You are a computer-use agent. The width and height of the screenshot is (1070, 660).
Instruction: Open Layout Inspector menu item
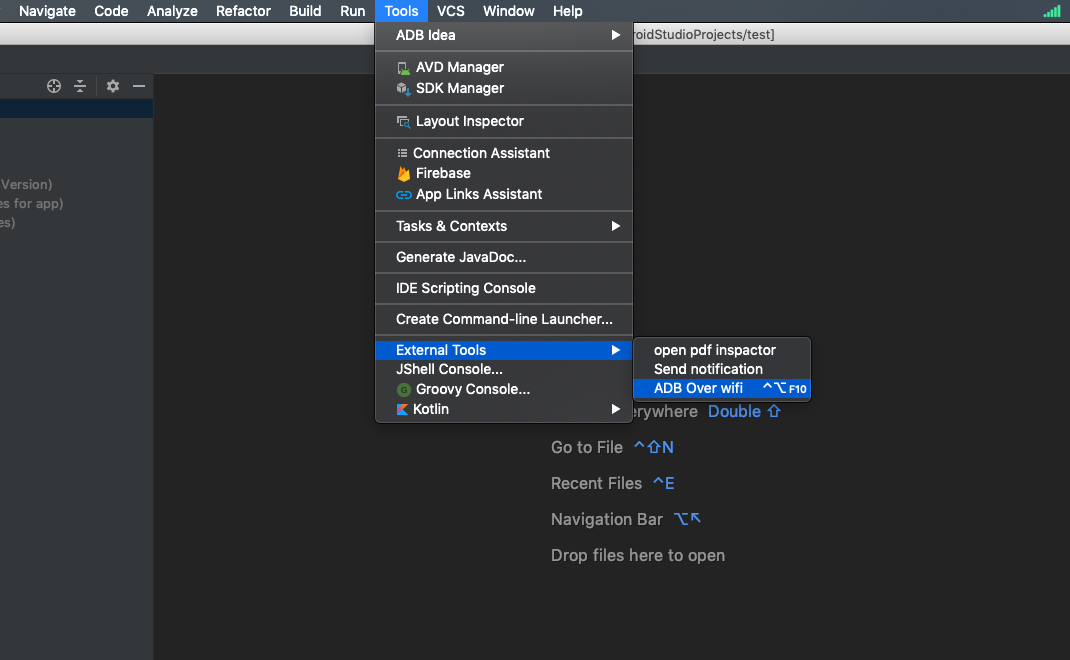pyautogui.click(x=504, y=121)
